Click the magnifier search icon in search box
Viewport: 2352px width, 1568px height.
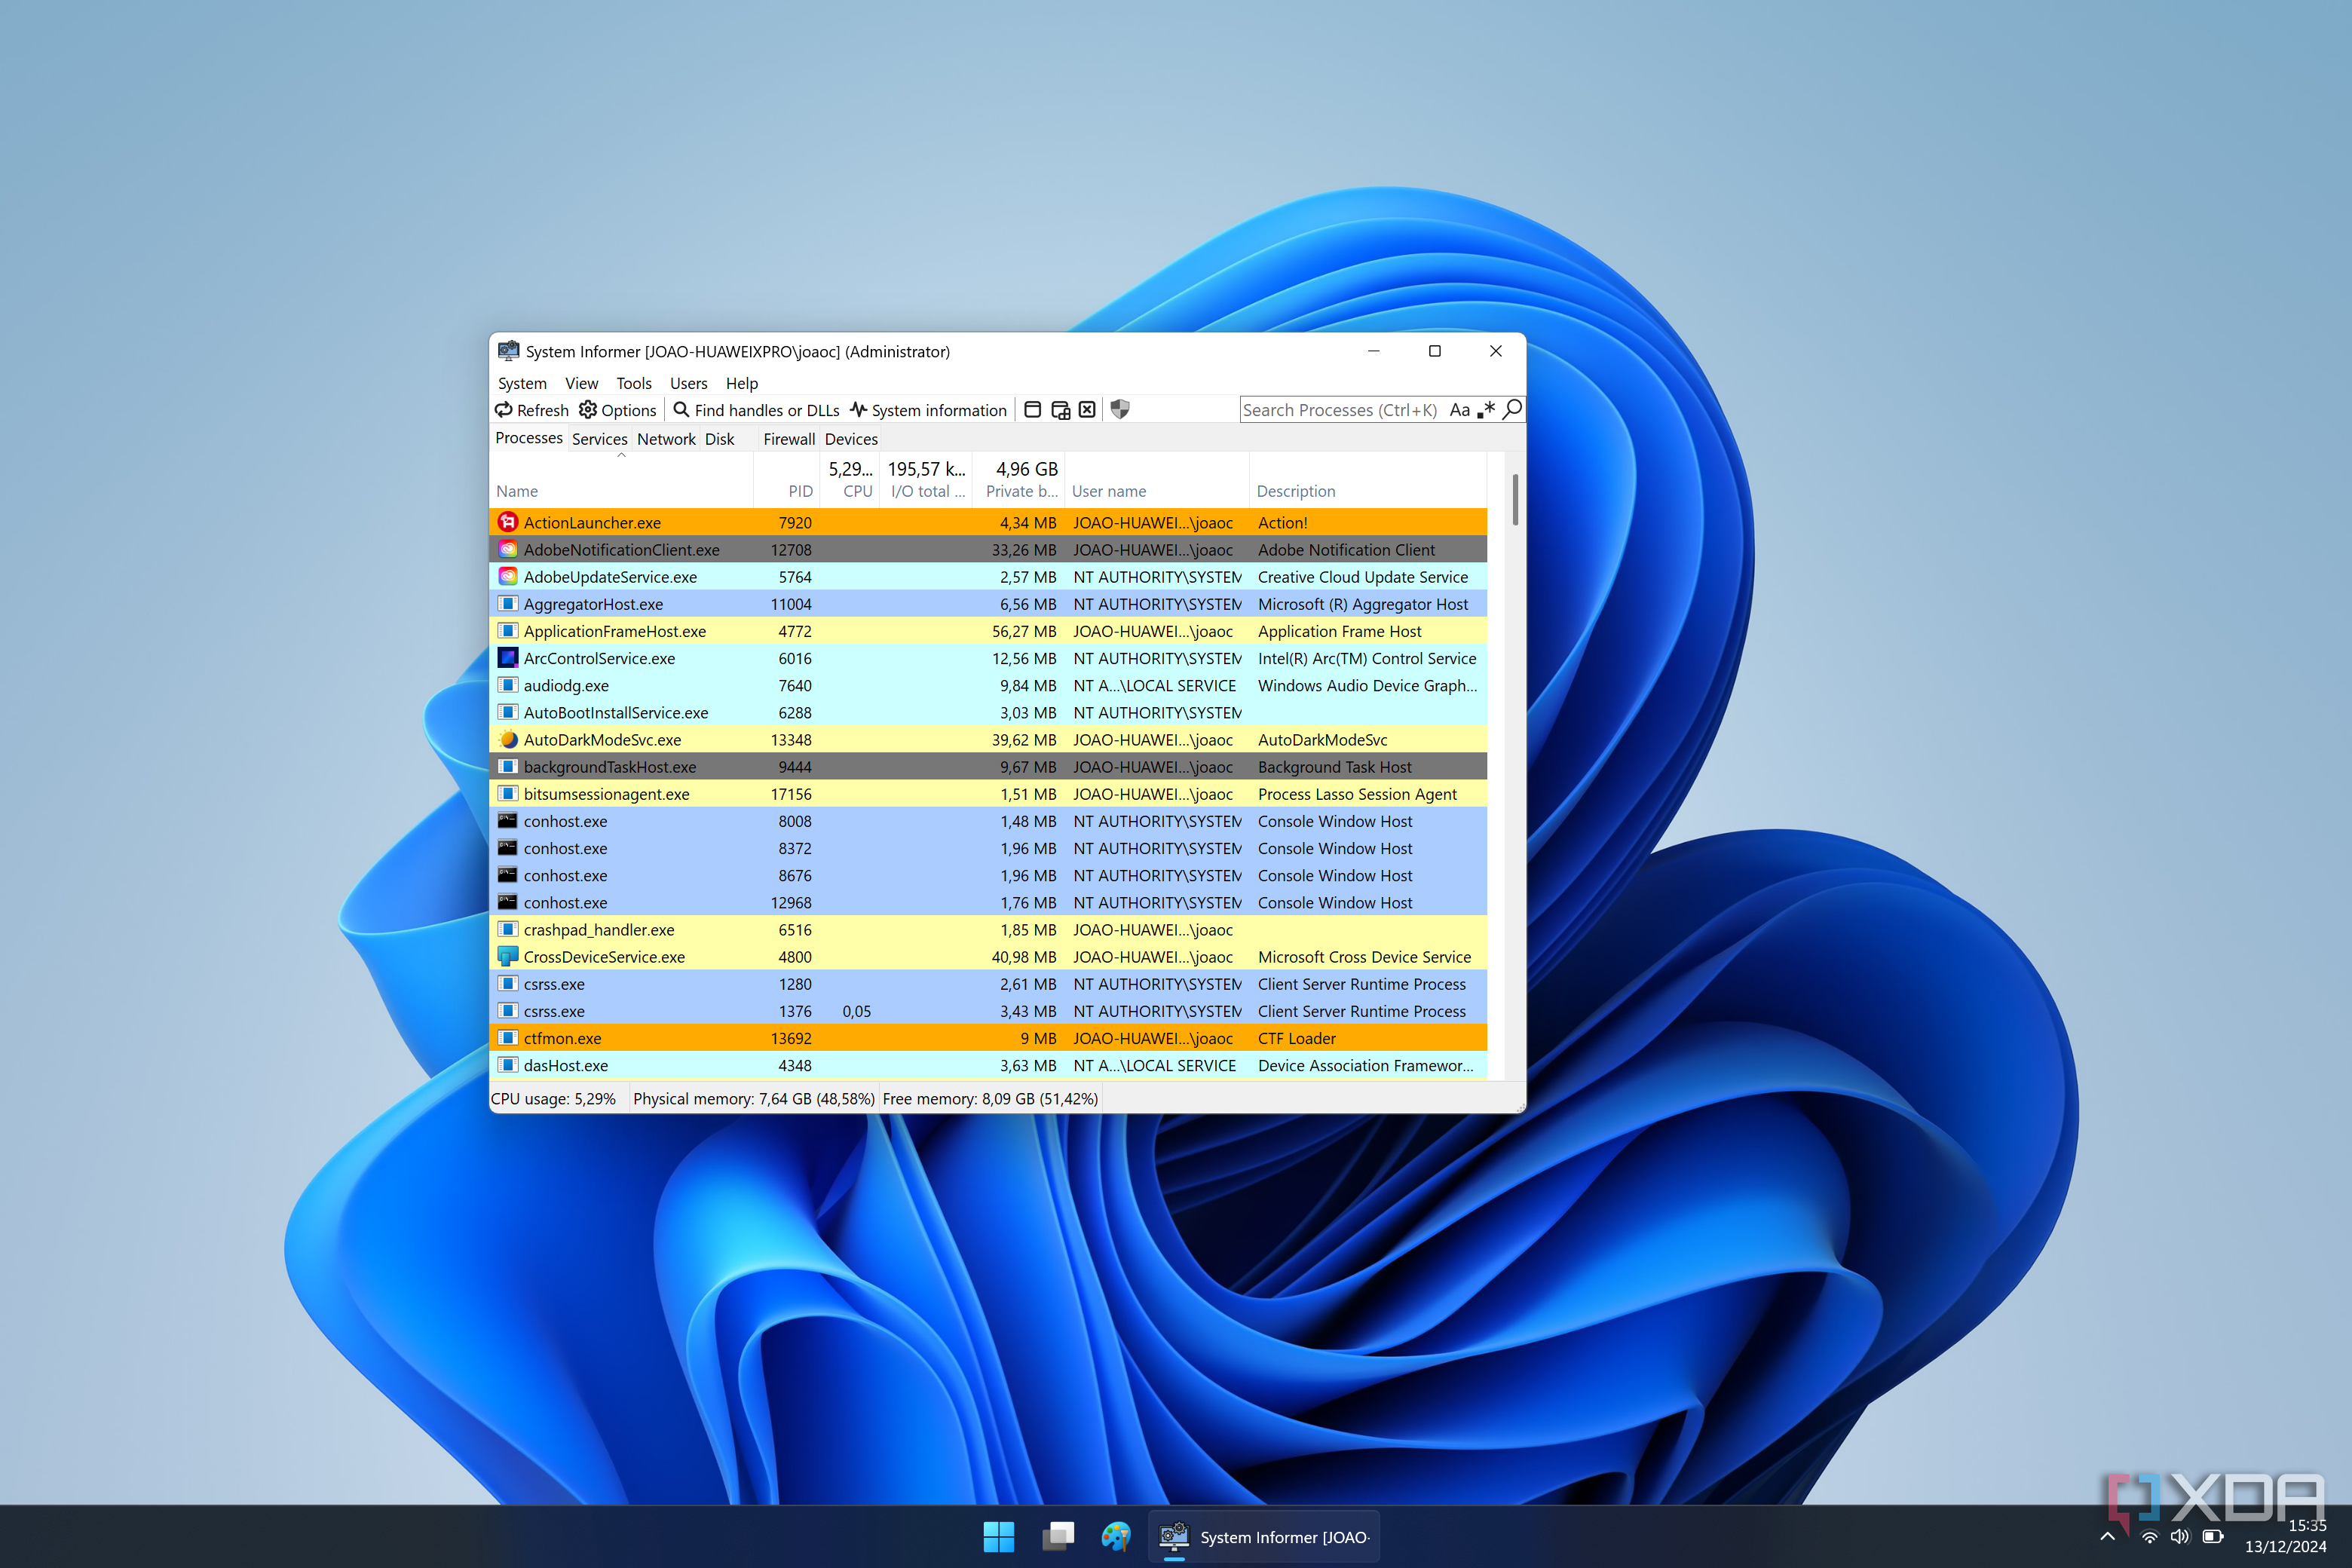1512,410
